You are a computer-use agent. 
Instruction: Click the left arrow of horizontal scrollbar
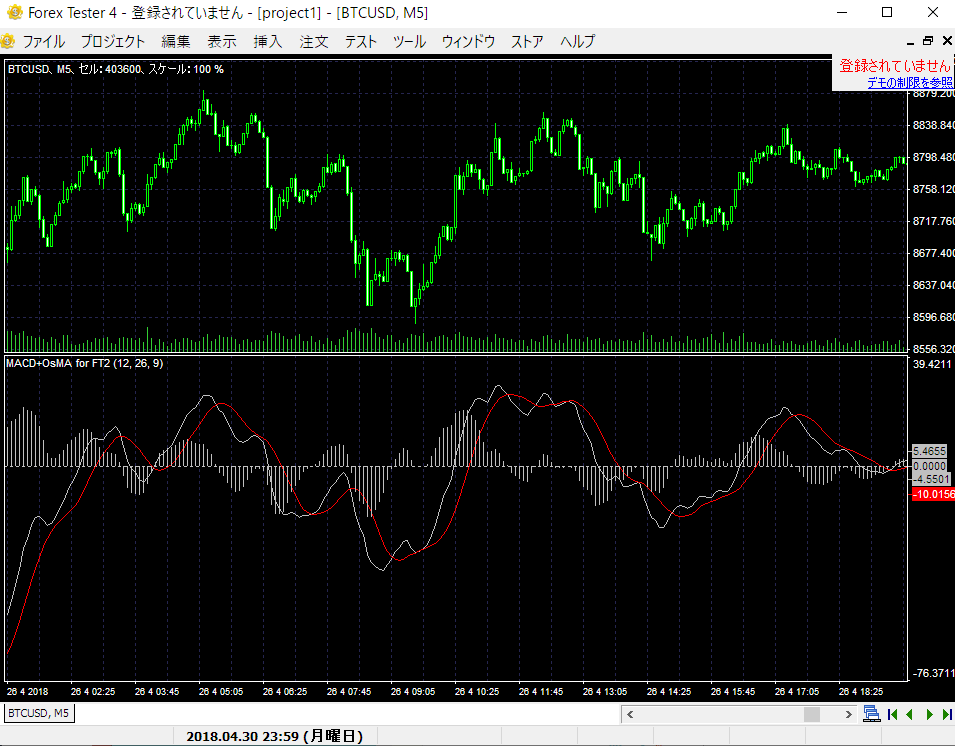tap(630, 714)
